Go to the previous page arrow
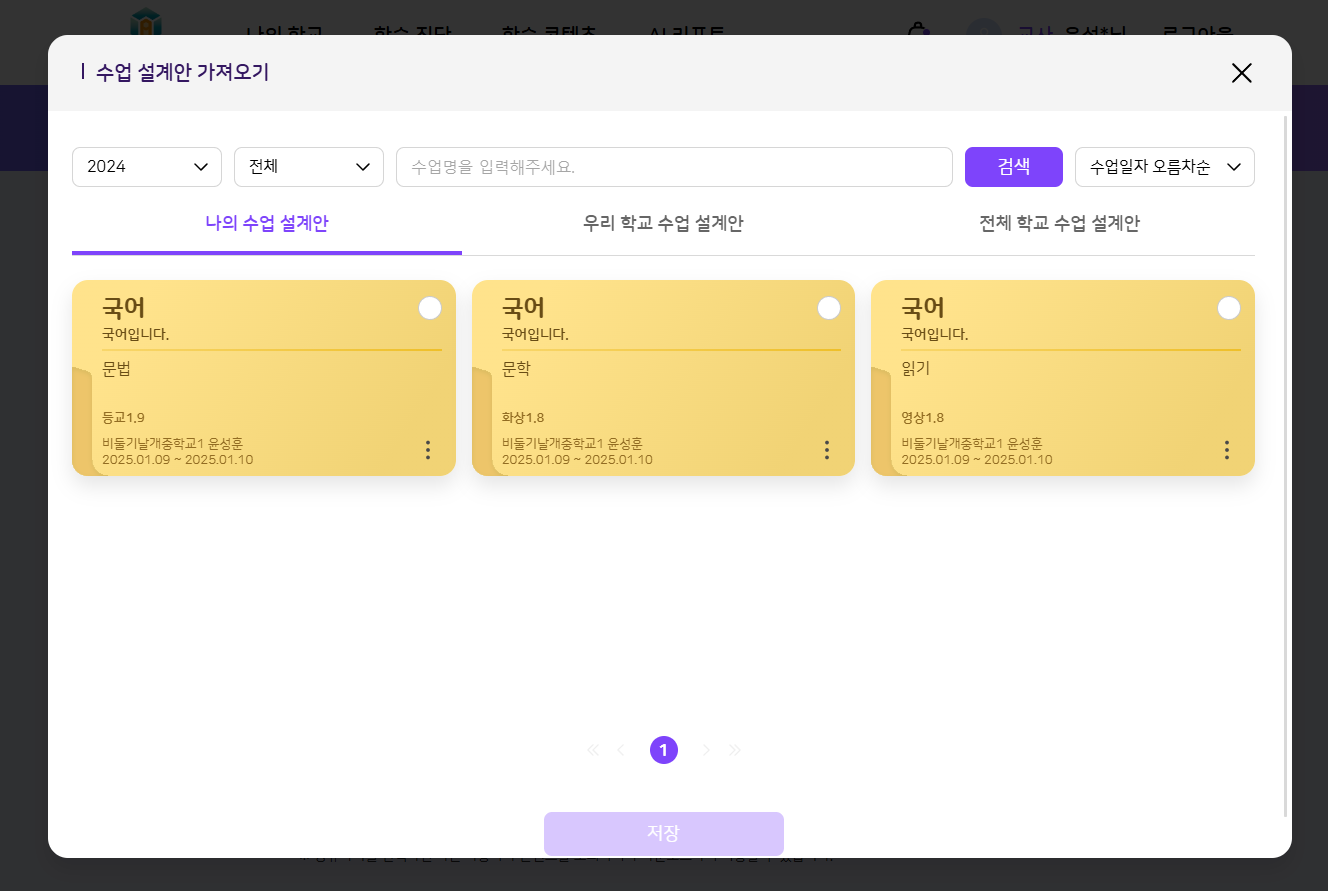The height and width of the screenshot is (891, 1328). coord(621,750)
